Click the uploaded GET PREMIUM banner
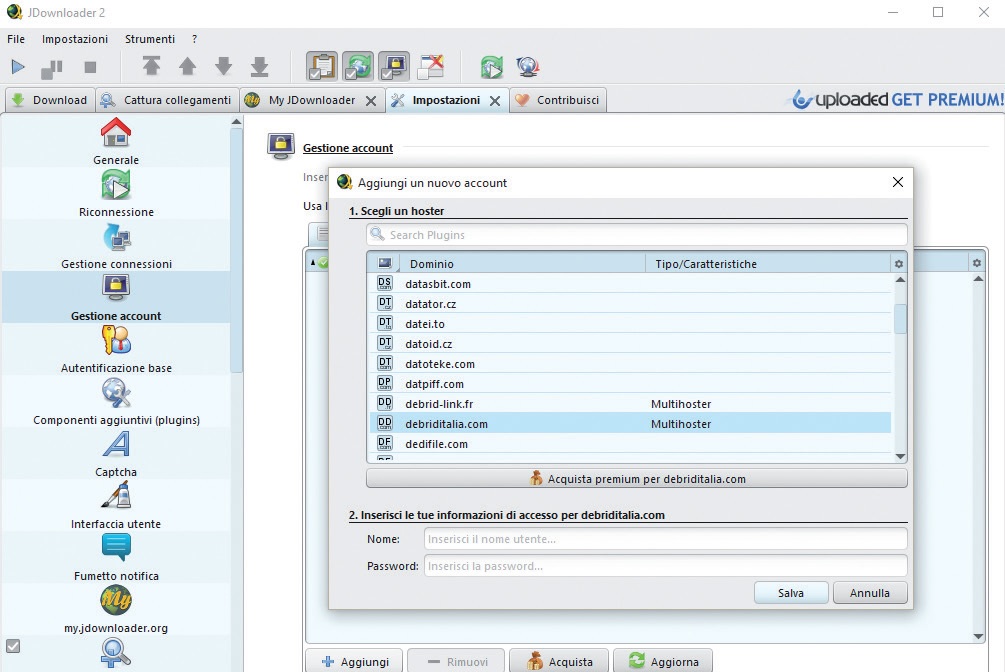This screenshot has width=1005, height=672. tap(897, 99)
